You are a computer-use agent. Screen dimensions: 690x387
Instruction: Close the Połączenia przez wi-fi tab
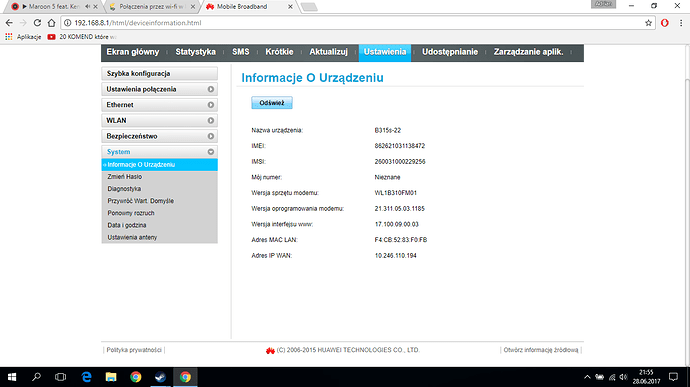point(193,7)
